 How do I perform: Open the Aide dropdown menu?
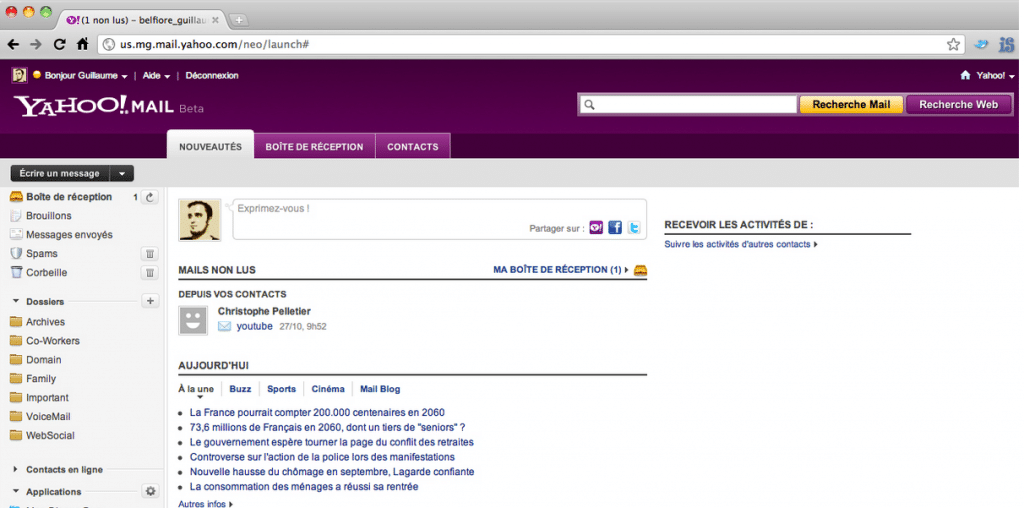[x=155, y=75]
